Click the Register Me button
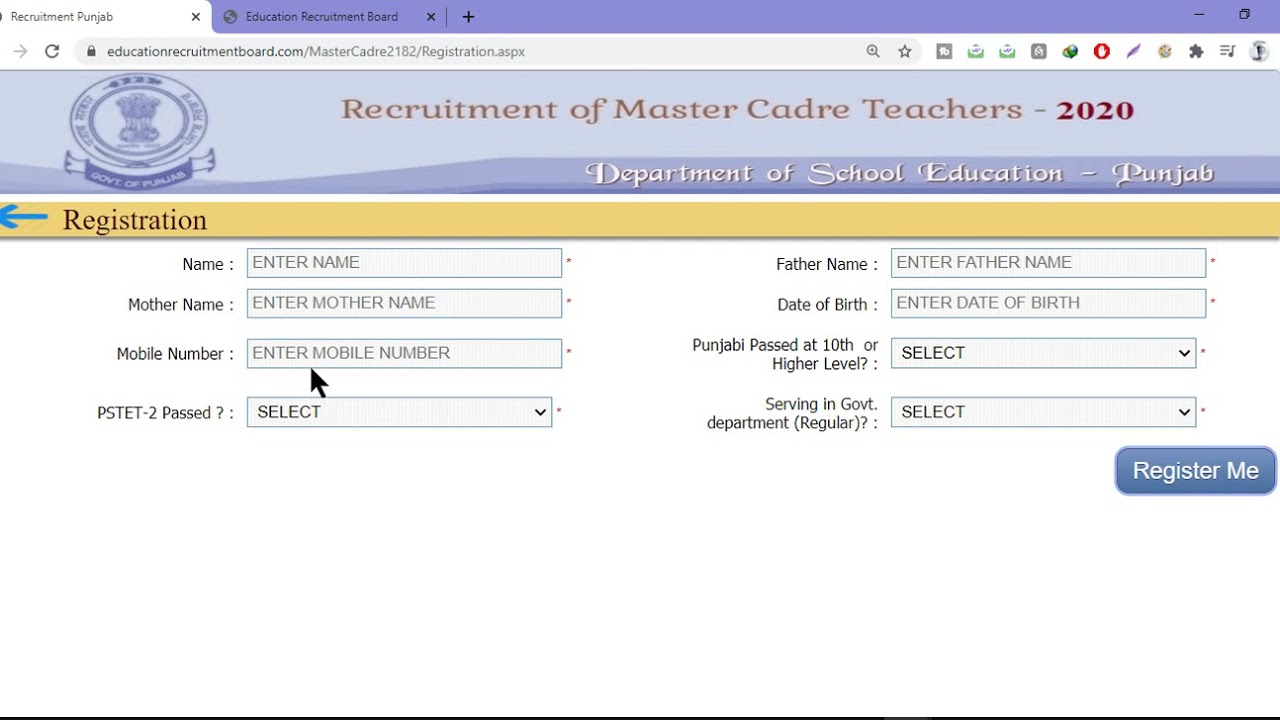The height and width of the screenshot is (720, 1280). point(1195,471)
